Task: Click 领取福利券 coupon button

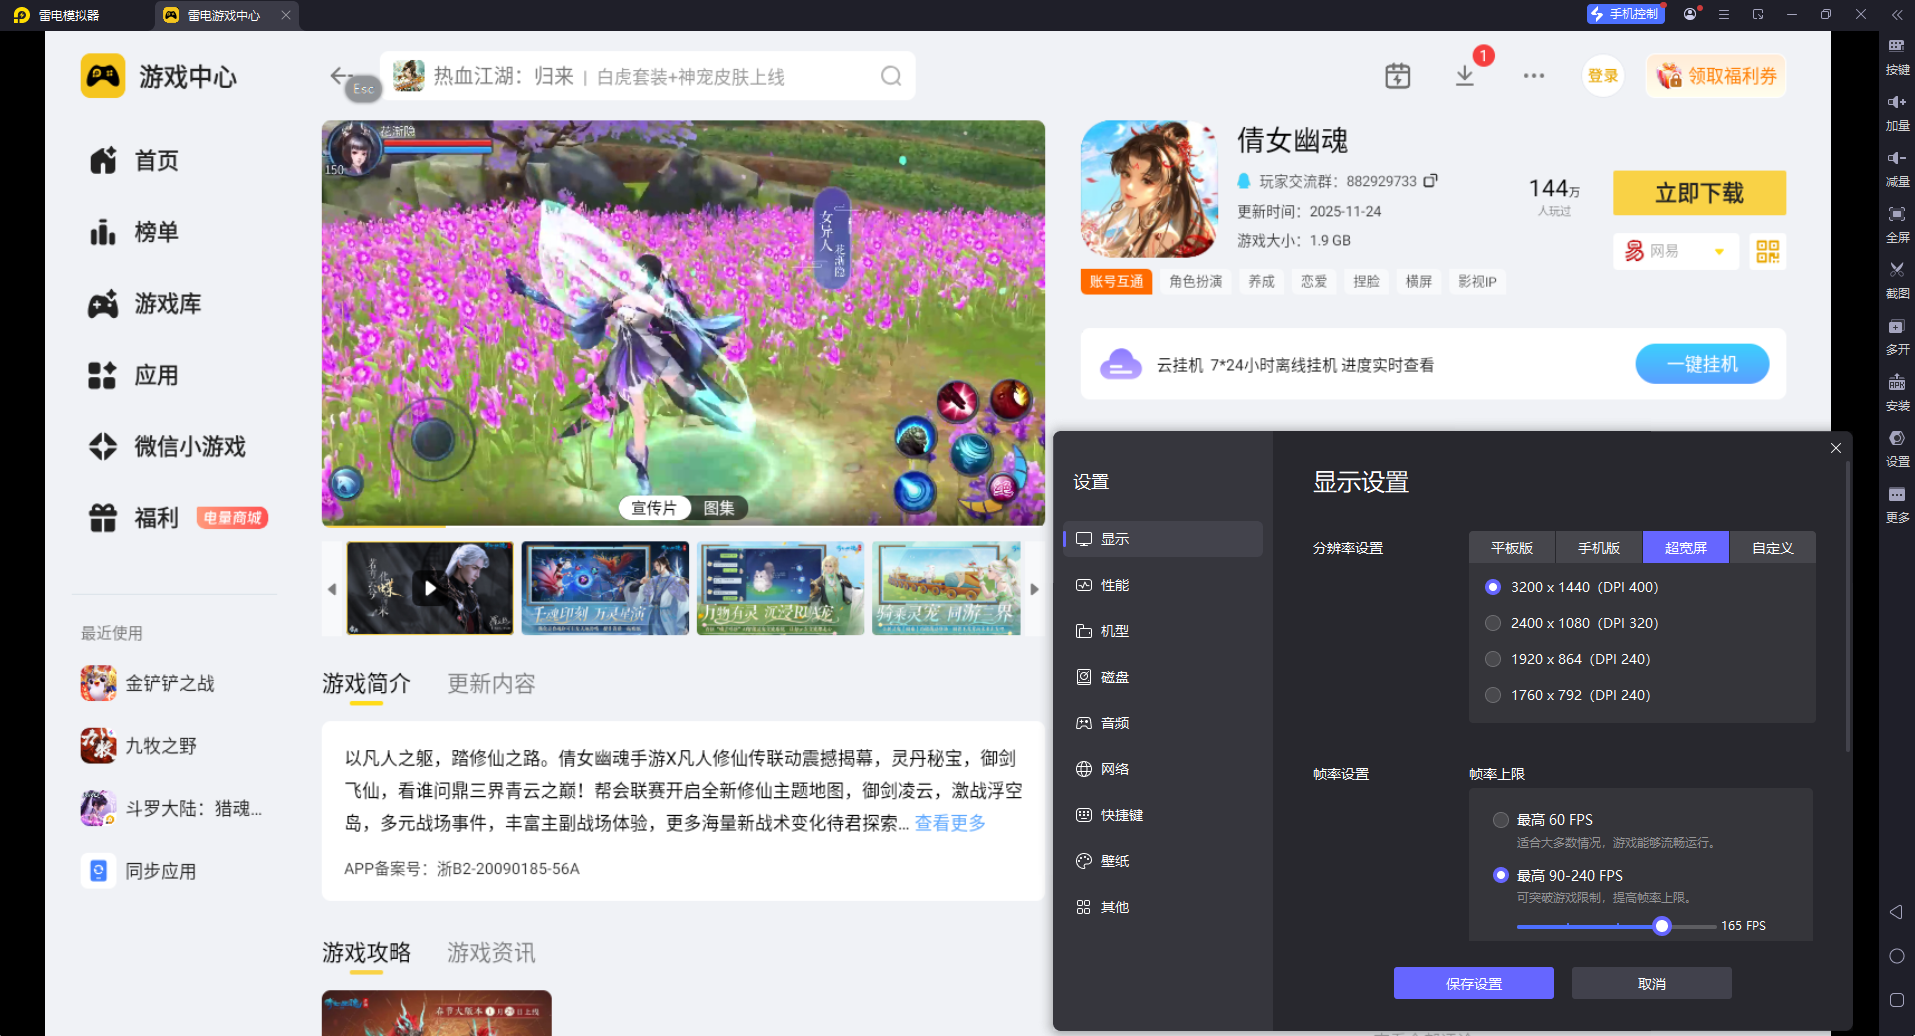Action: 1716,76
